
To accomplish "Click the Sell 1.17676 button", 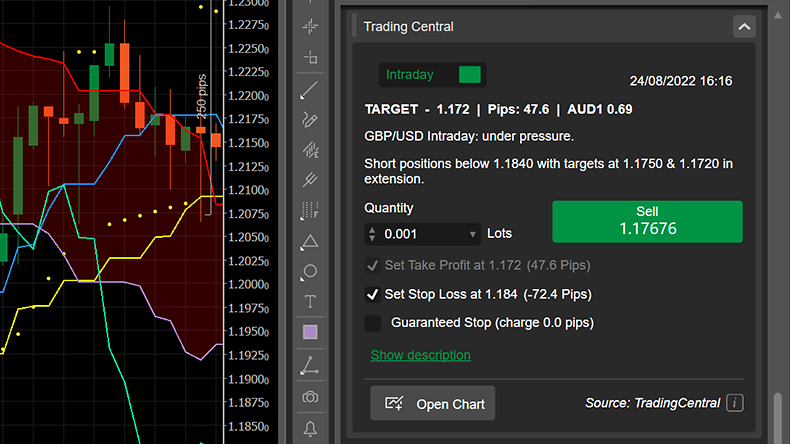I will [647, 222].
